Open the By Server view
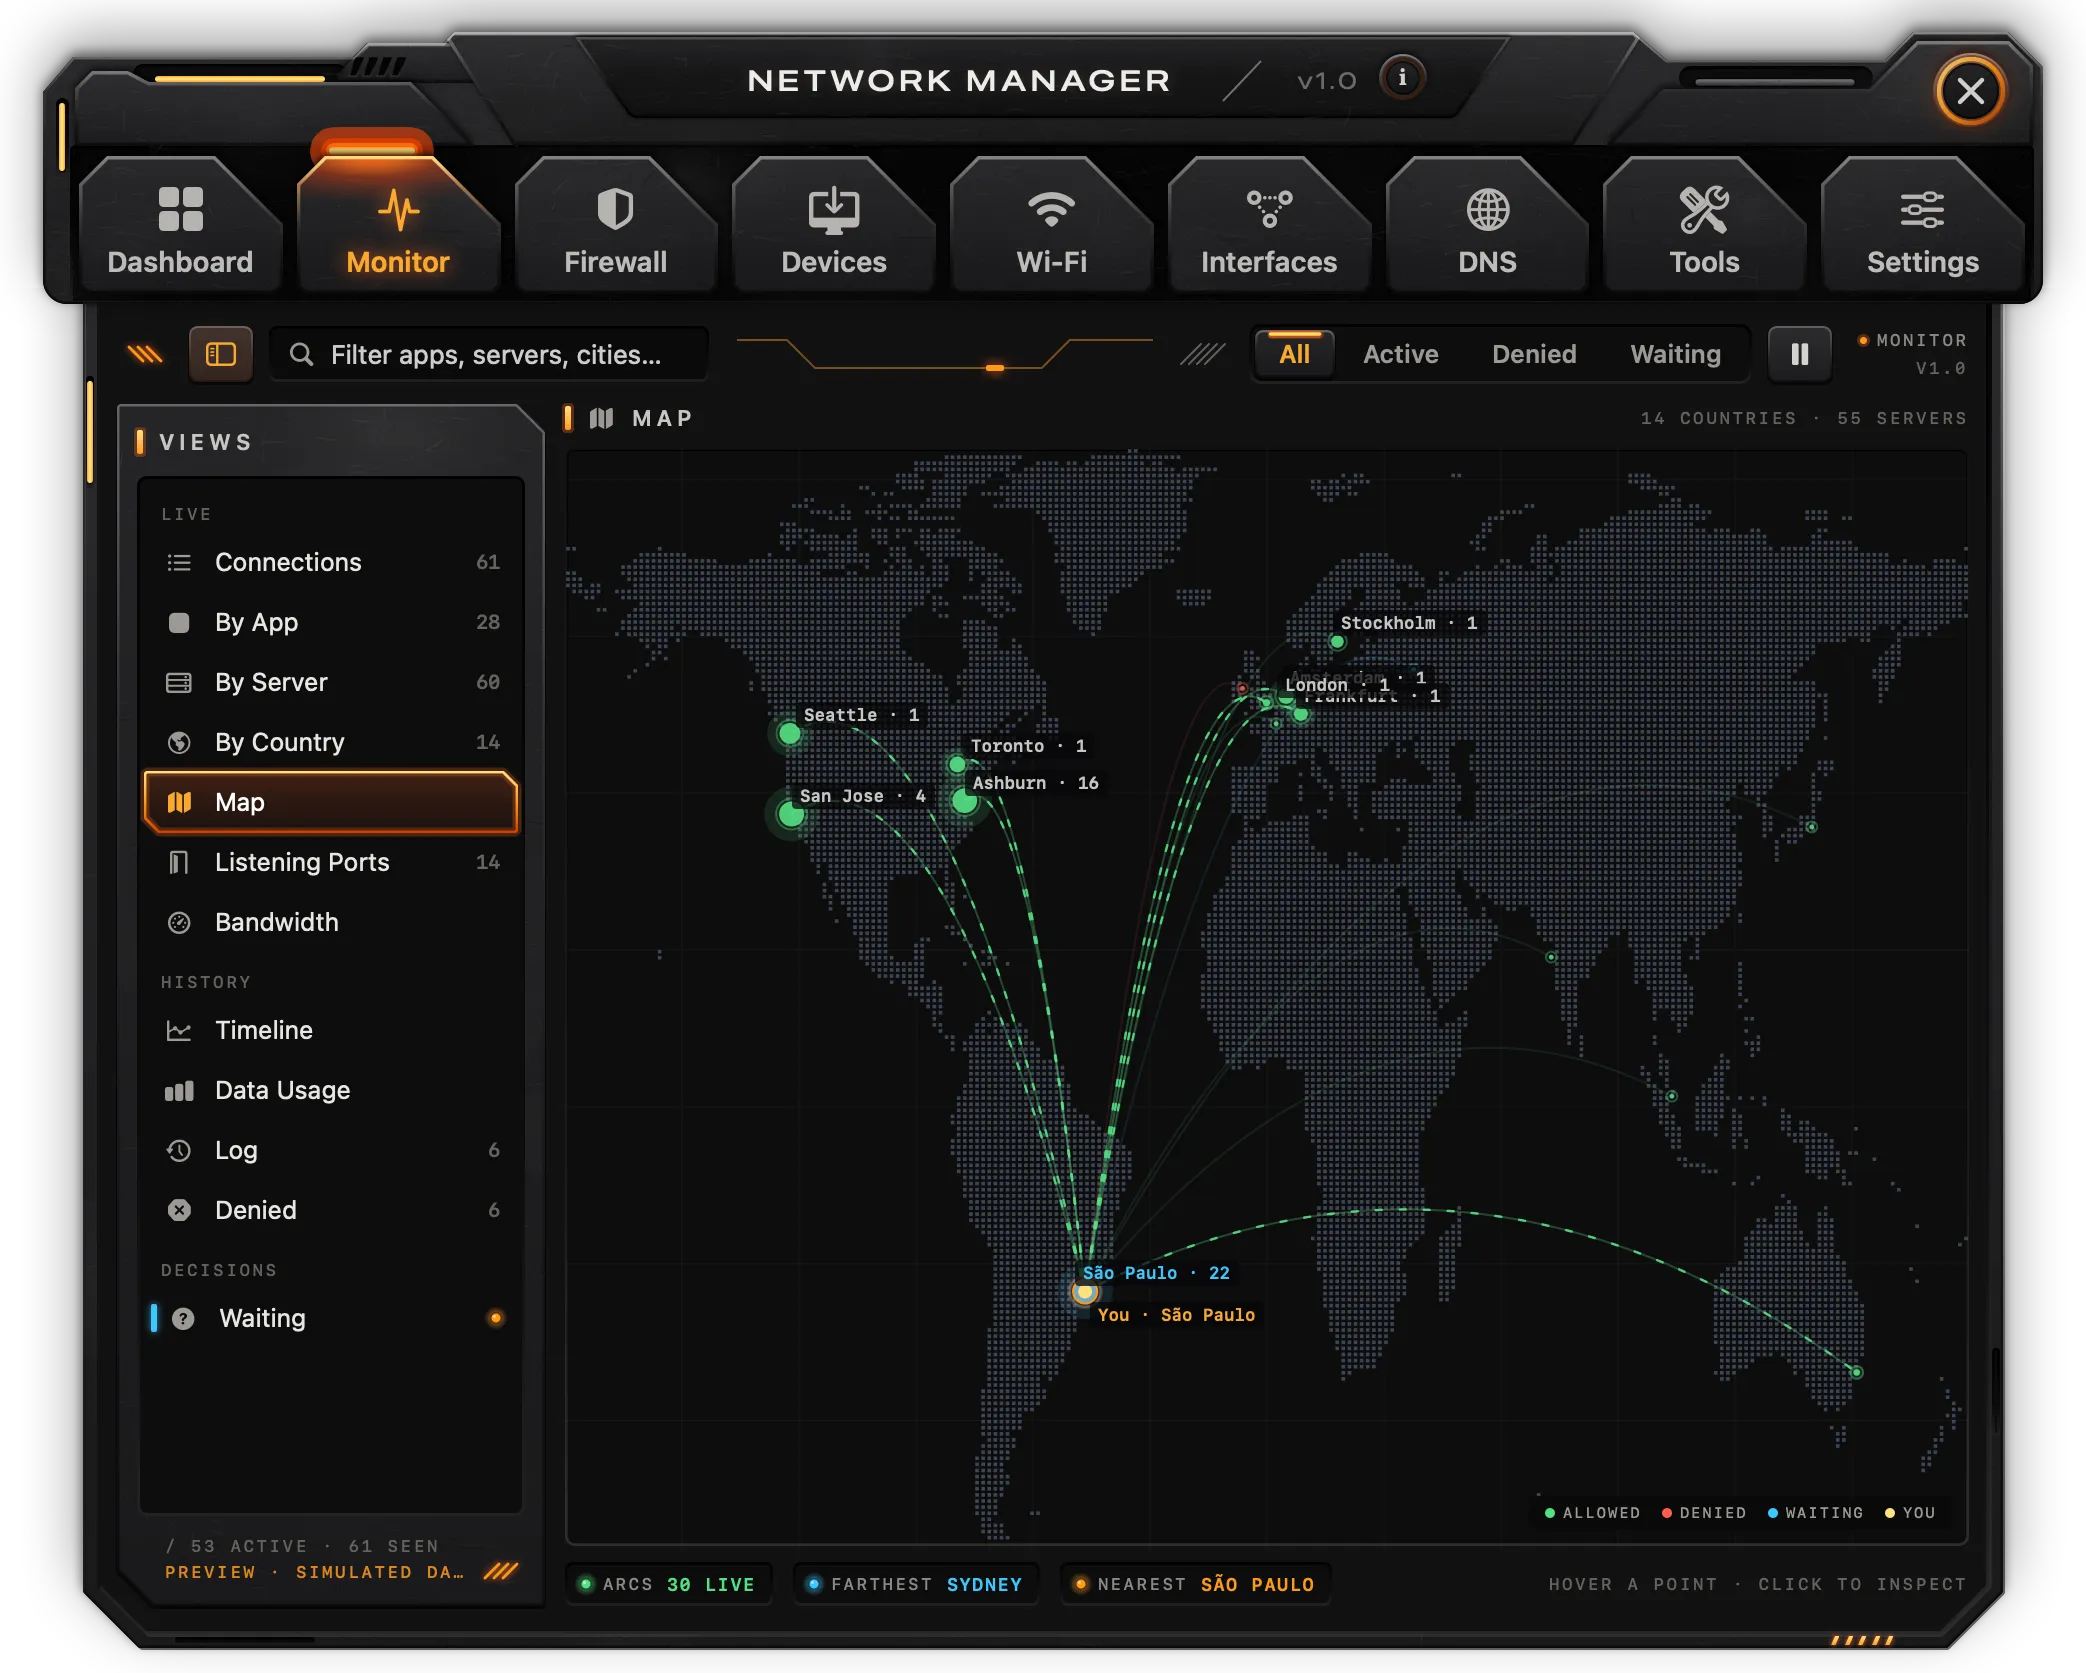This screenshot has height=1673, width=2086. pos(331,682)
